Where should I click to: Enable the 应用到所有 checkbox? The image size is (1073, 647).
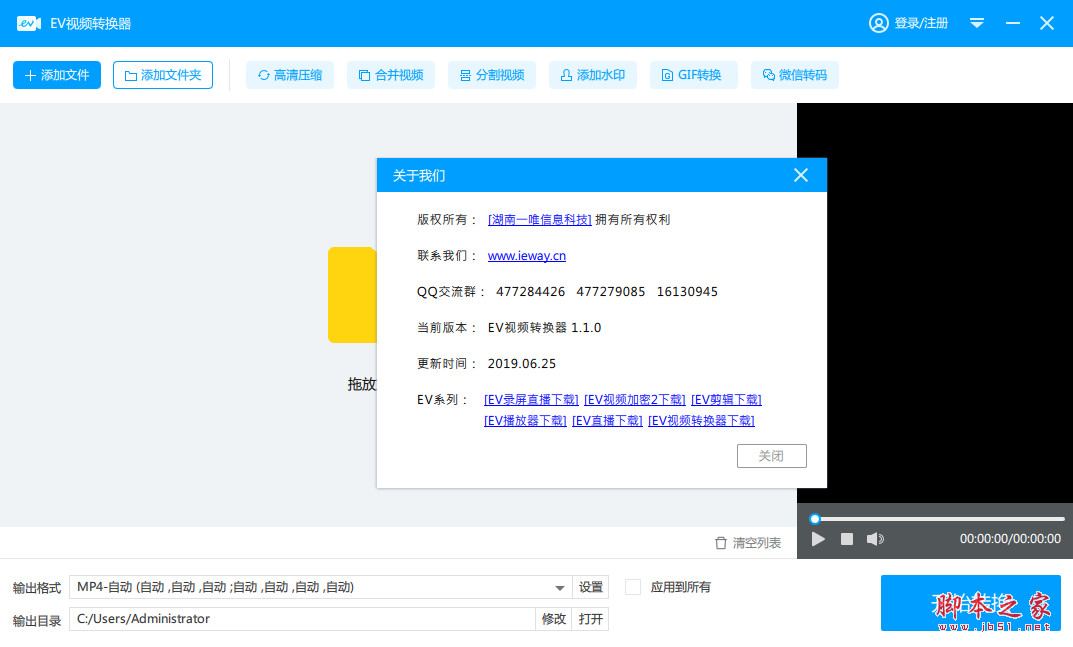(633, 587)
